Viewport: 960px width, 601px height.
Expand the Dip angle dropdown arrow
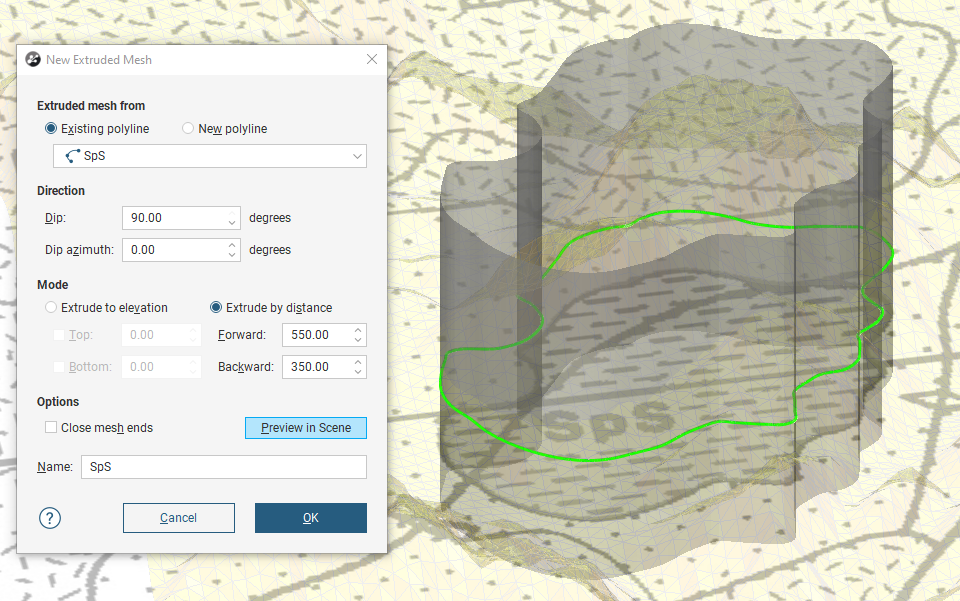pyautogui.click(x=232, y=221)
